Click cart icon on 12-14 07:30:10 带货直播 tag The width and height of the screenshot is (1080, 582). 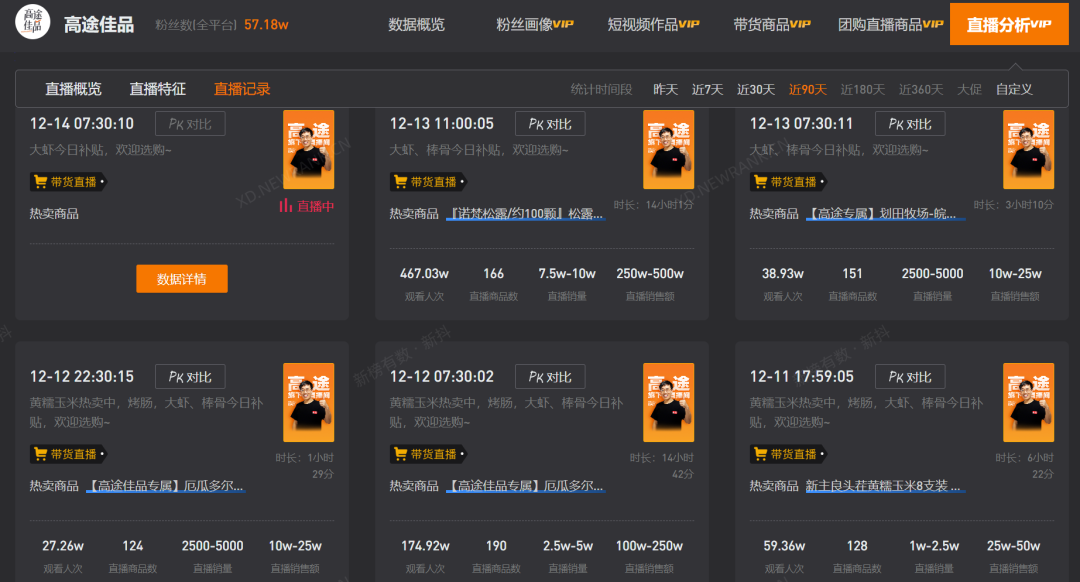41,182
